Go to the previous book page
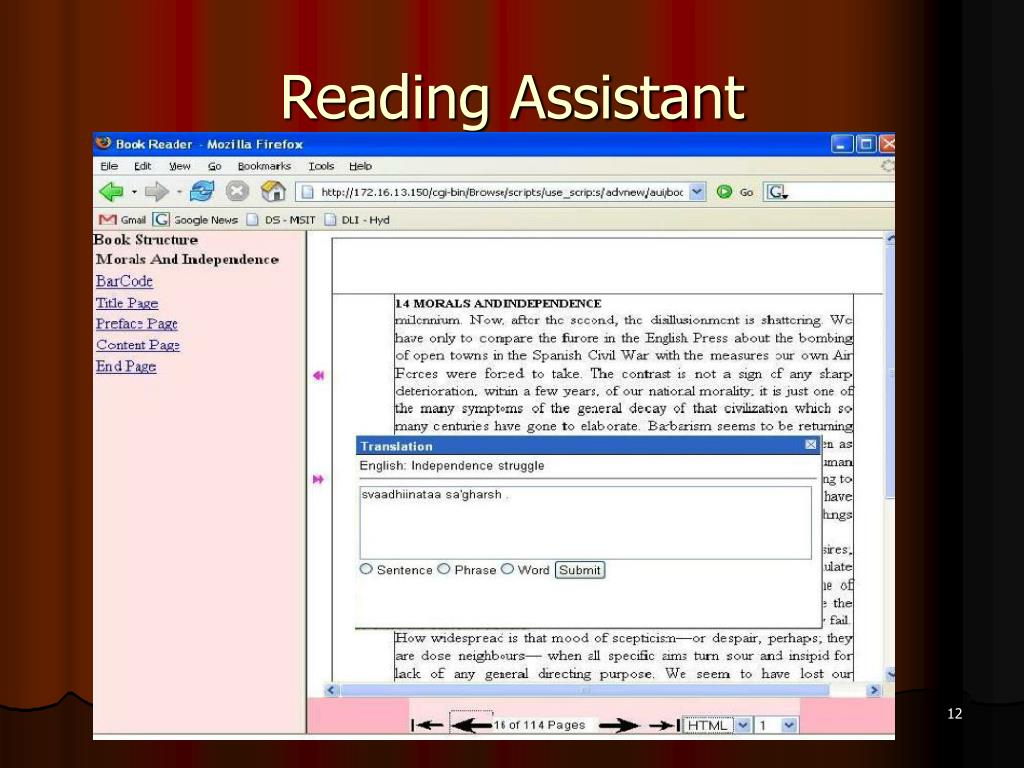 point(471,724)
